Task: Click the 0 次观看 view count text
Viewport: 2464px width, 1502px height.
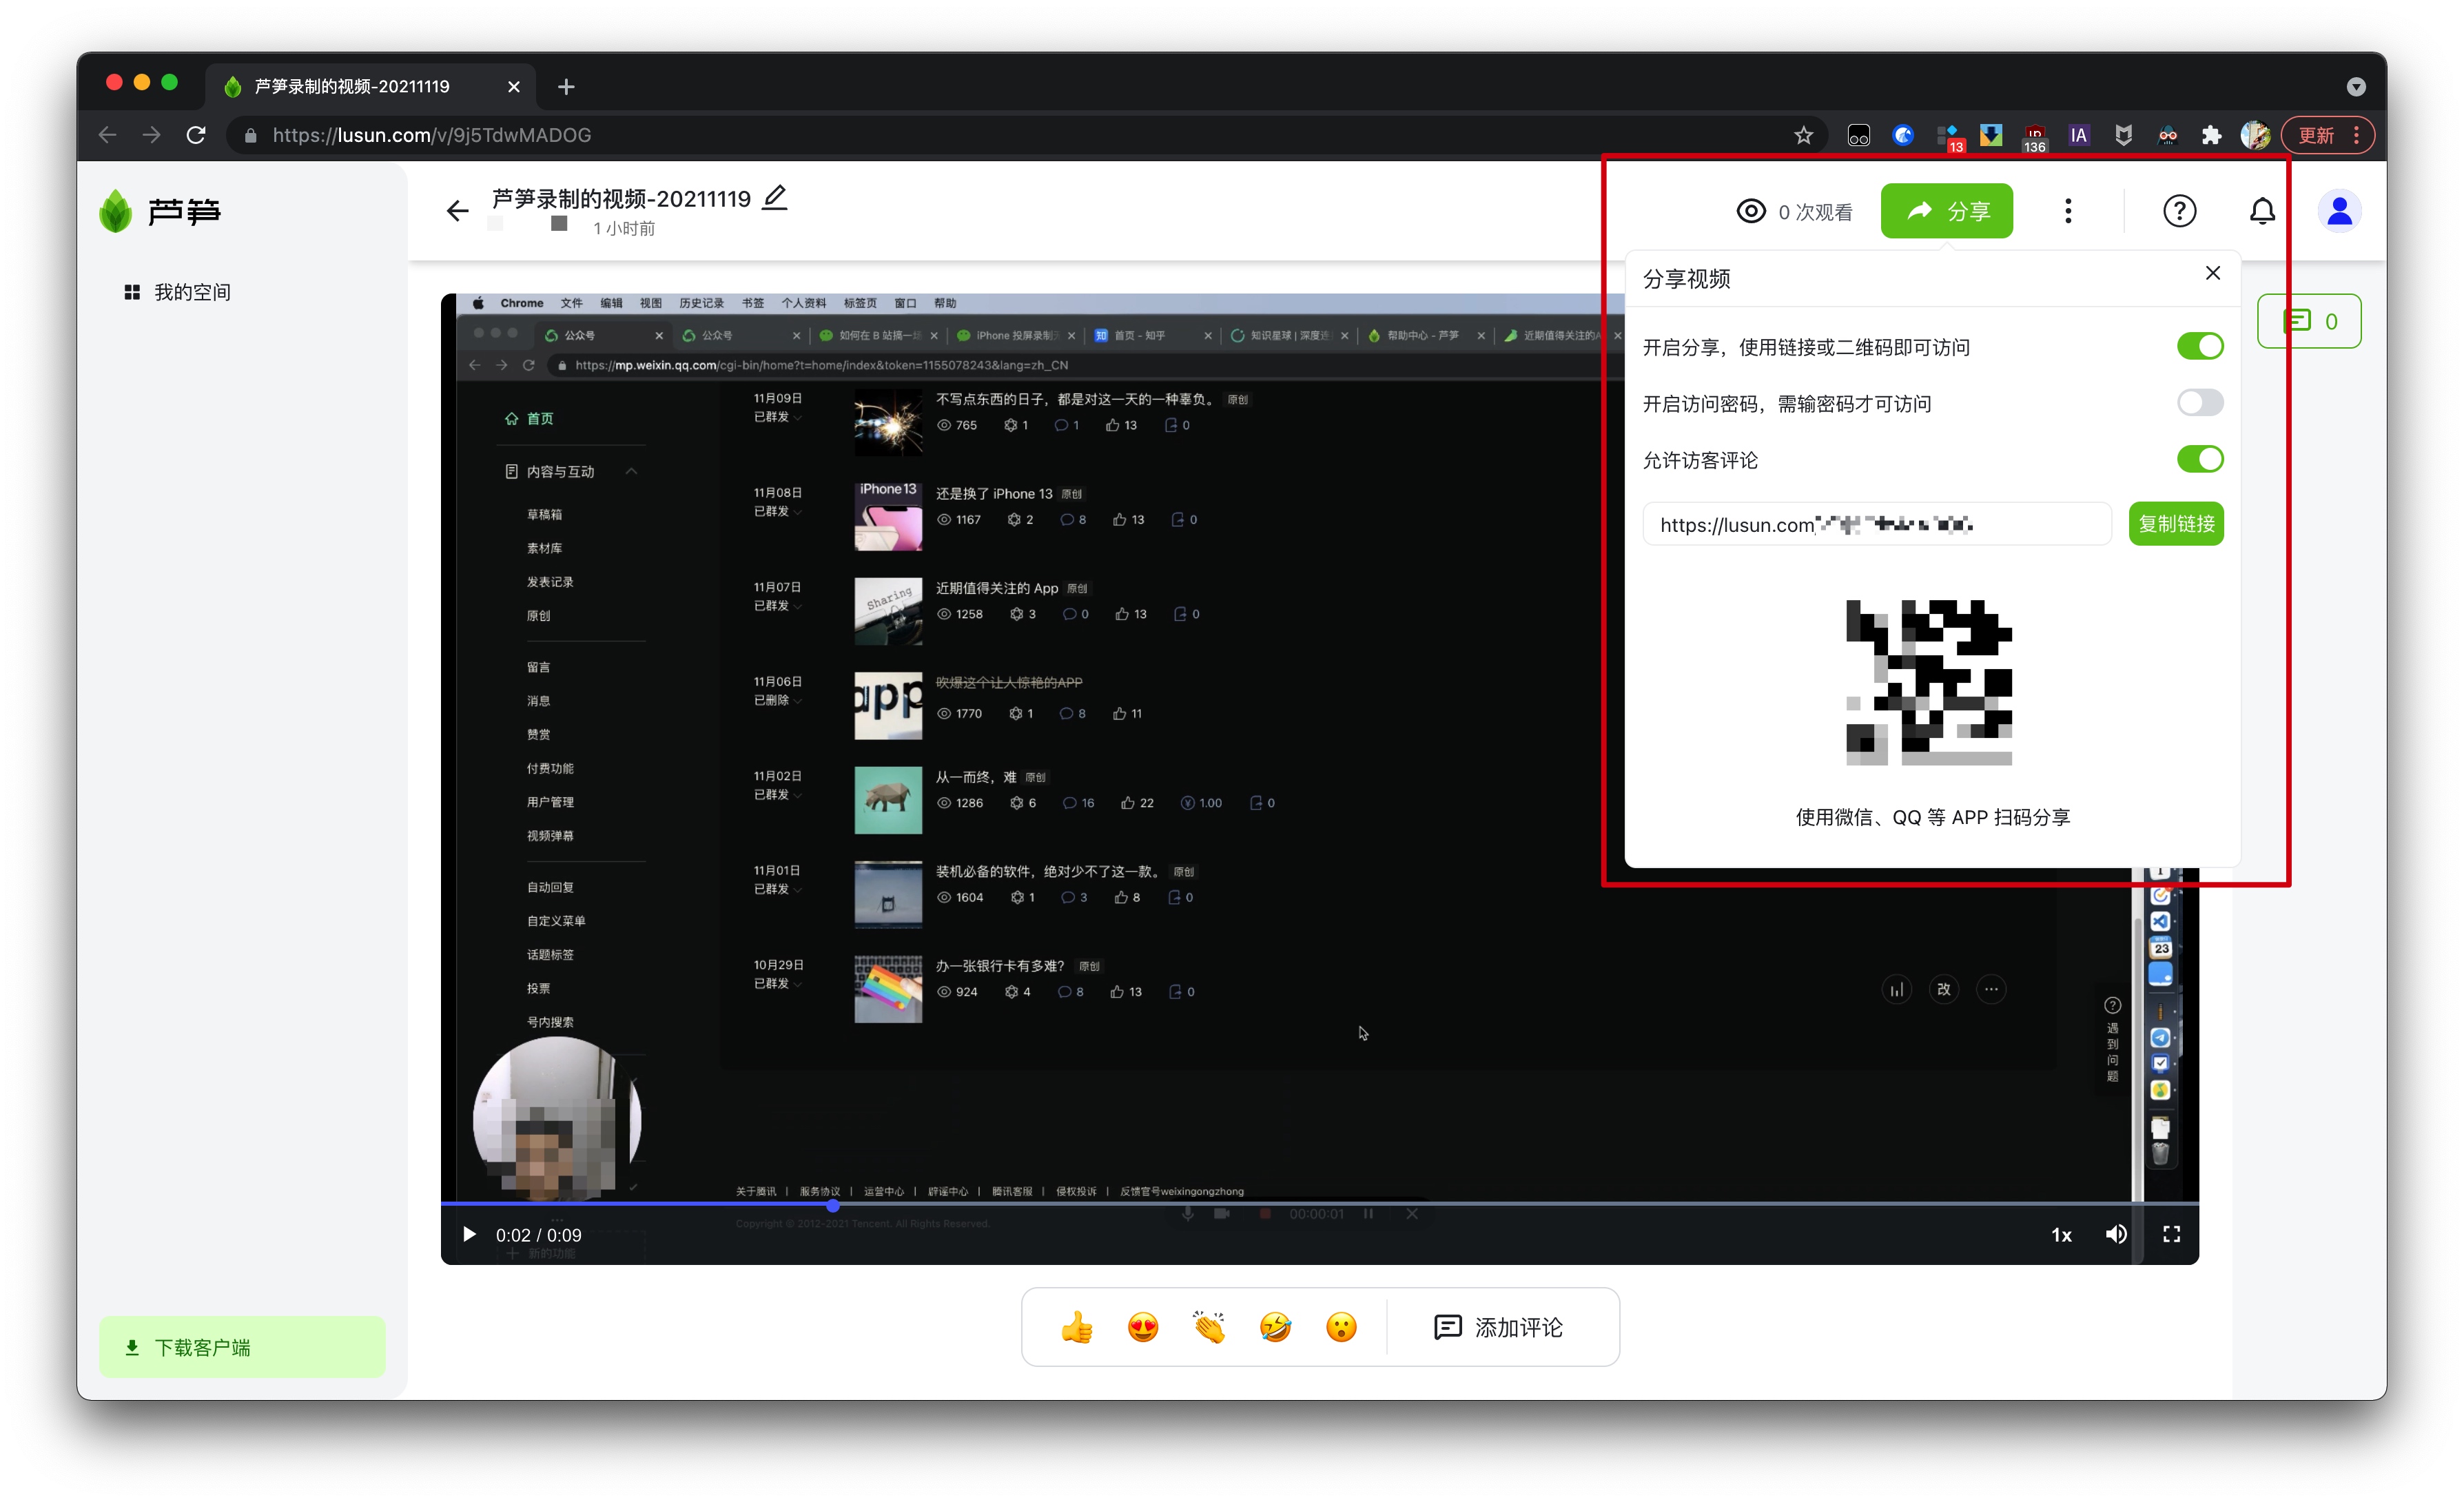Action: coord(1814,212)
